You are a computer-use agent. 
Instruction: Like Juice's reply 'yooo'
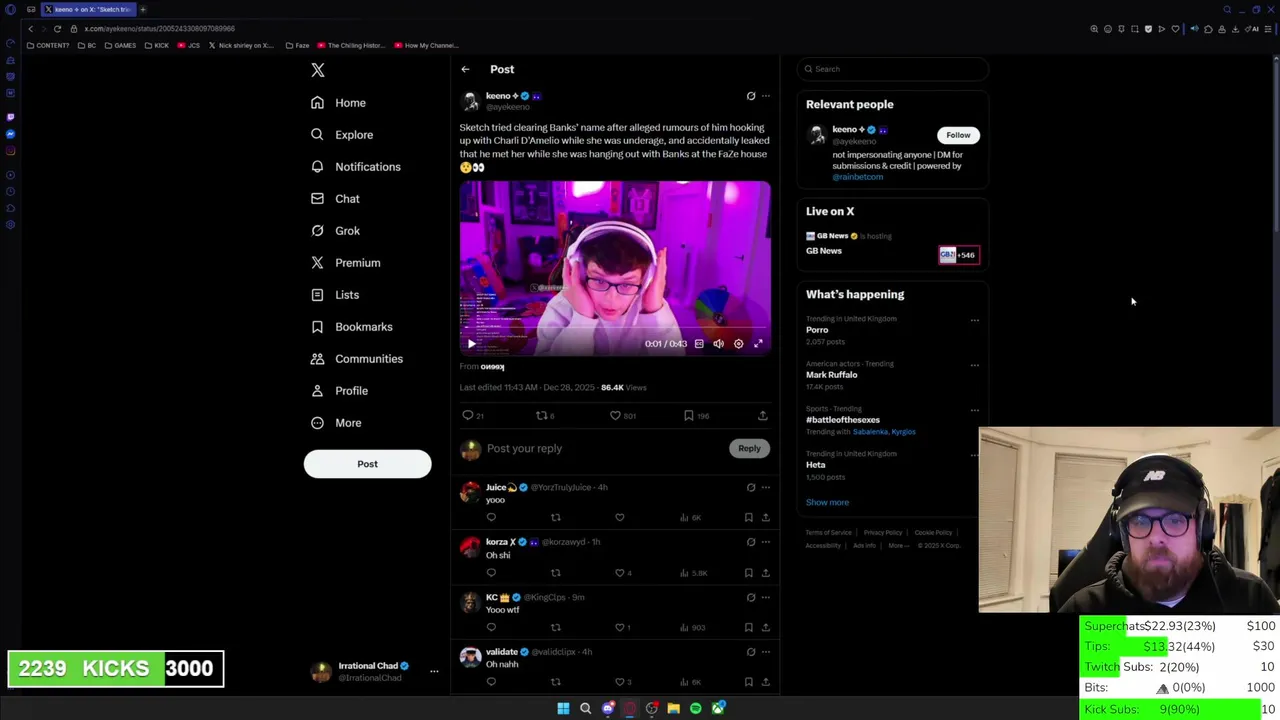click(620, 518)
